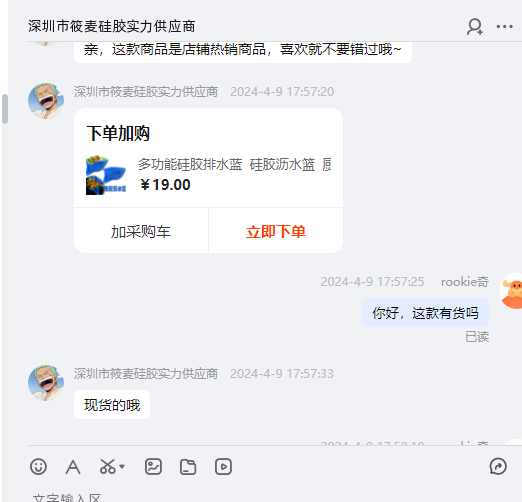Open the quick reply chat icon

498,466
